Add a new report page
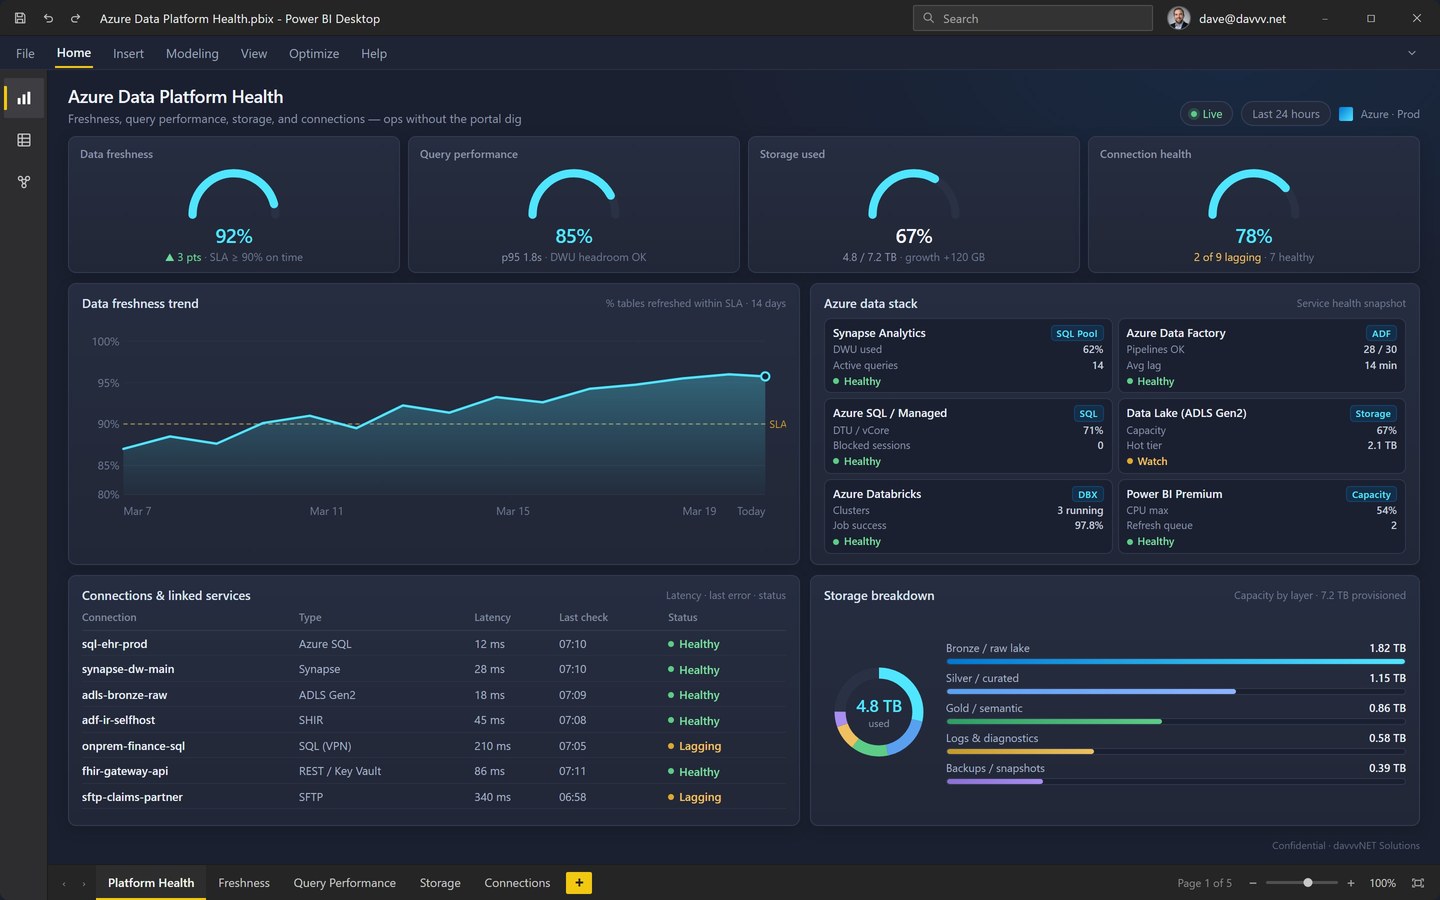The width and height of the screenshot is (1440, 900). coord(579,883)
